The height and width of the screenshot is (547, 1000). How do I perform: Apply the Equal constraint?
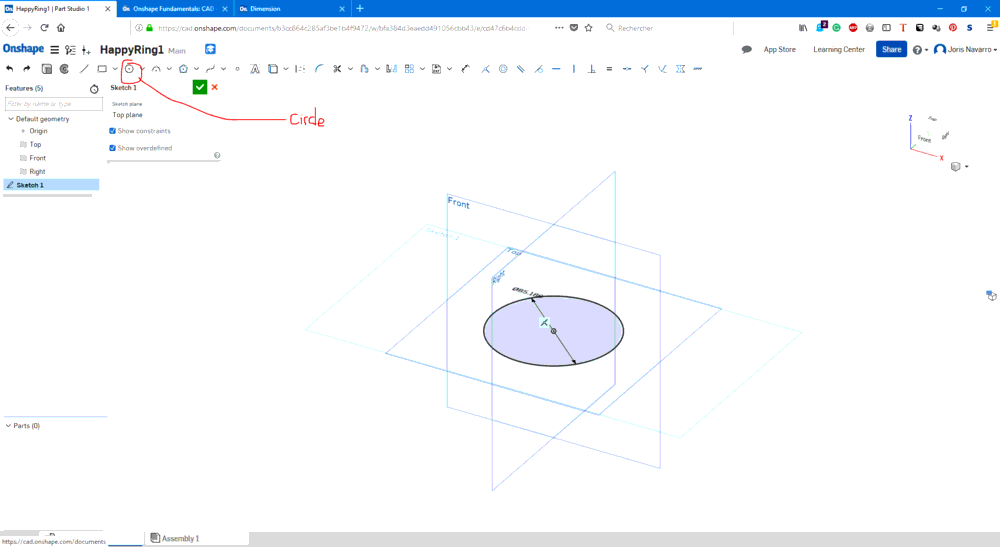click(x=609, y=69)
